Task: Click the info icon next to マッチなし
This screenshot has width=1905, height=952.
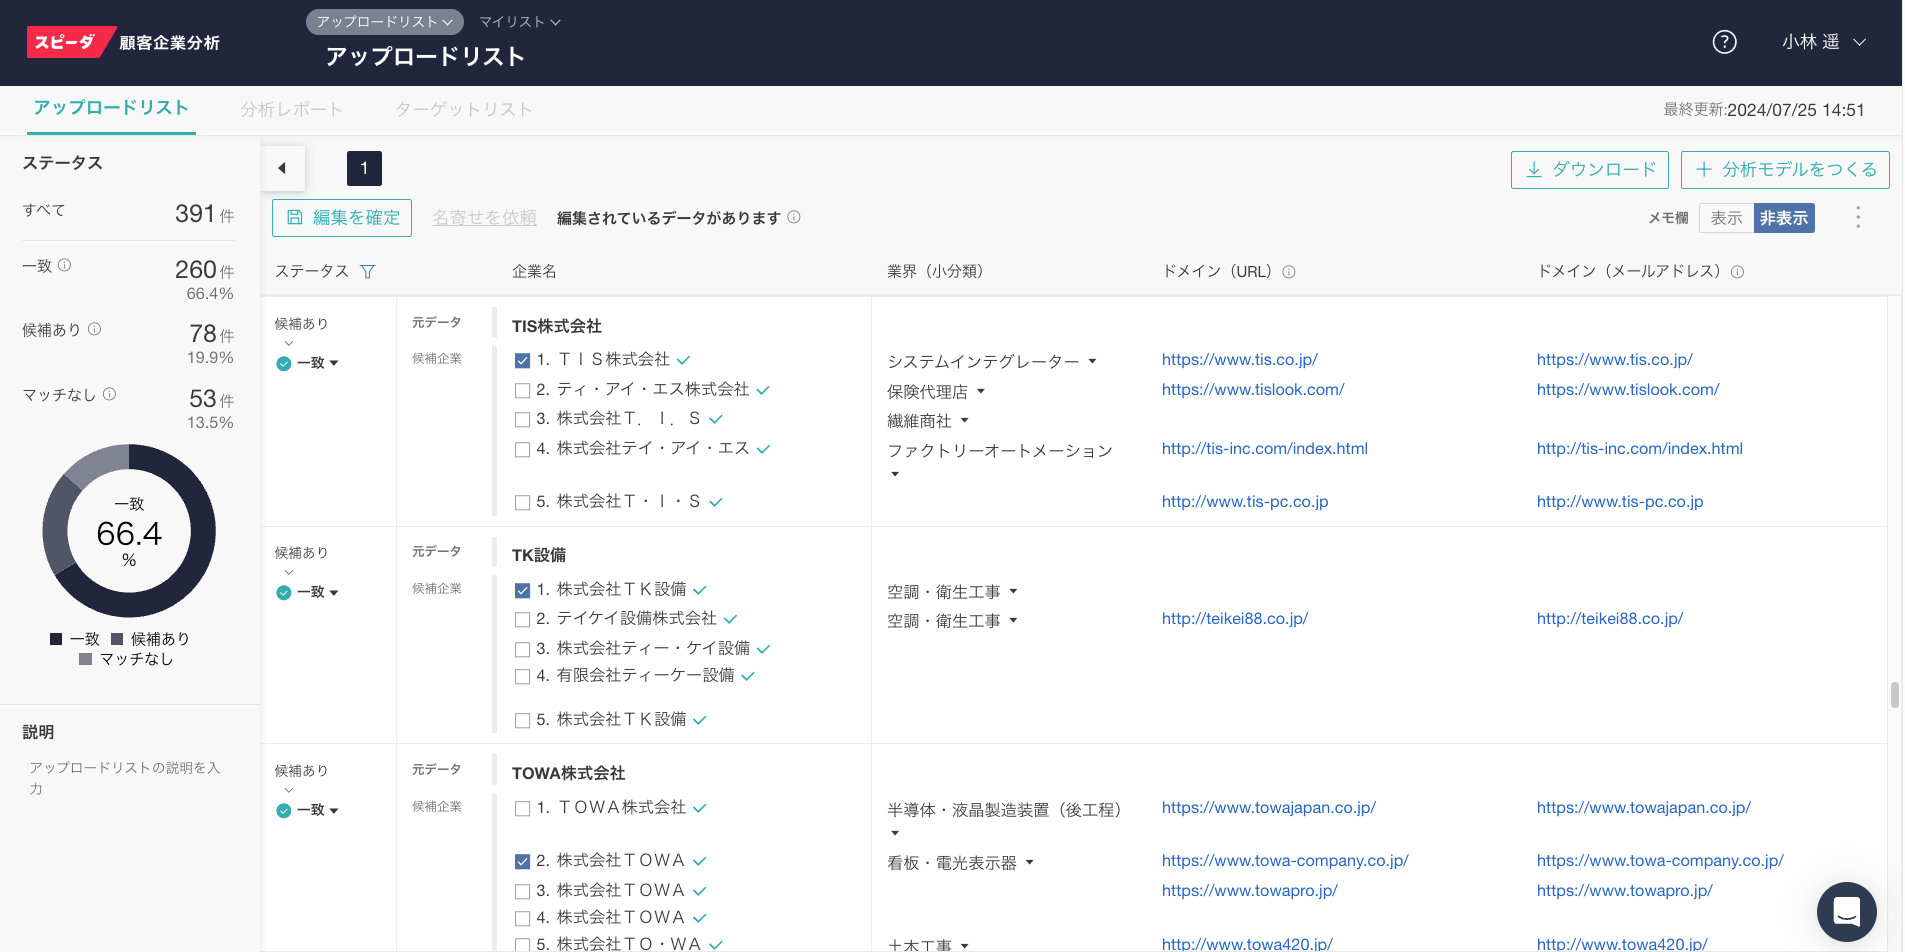Action: coord(110,394)
